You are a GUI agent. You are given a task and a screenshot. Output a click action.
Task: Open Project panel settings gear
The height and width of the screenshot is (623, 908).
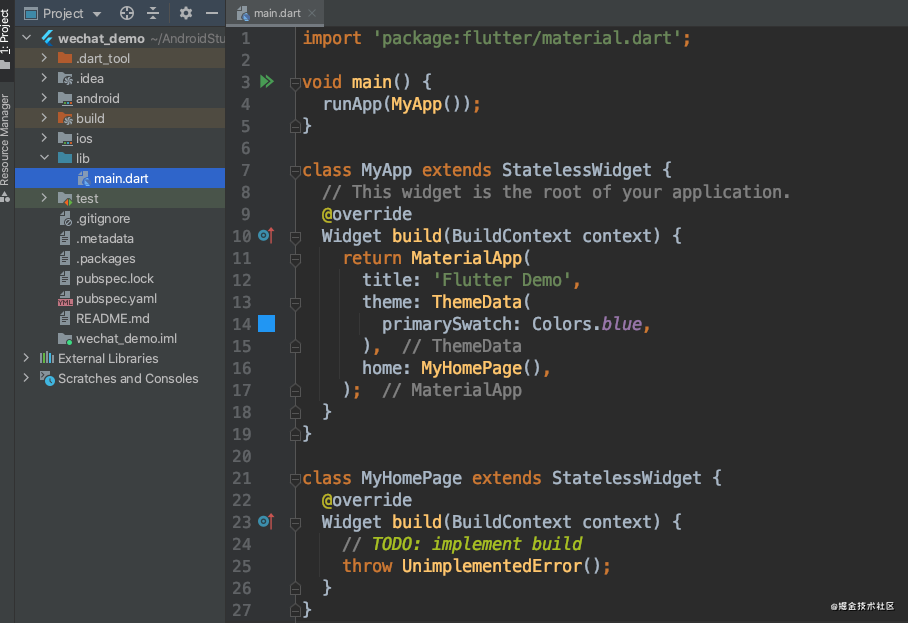click(x=185, y=13)
